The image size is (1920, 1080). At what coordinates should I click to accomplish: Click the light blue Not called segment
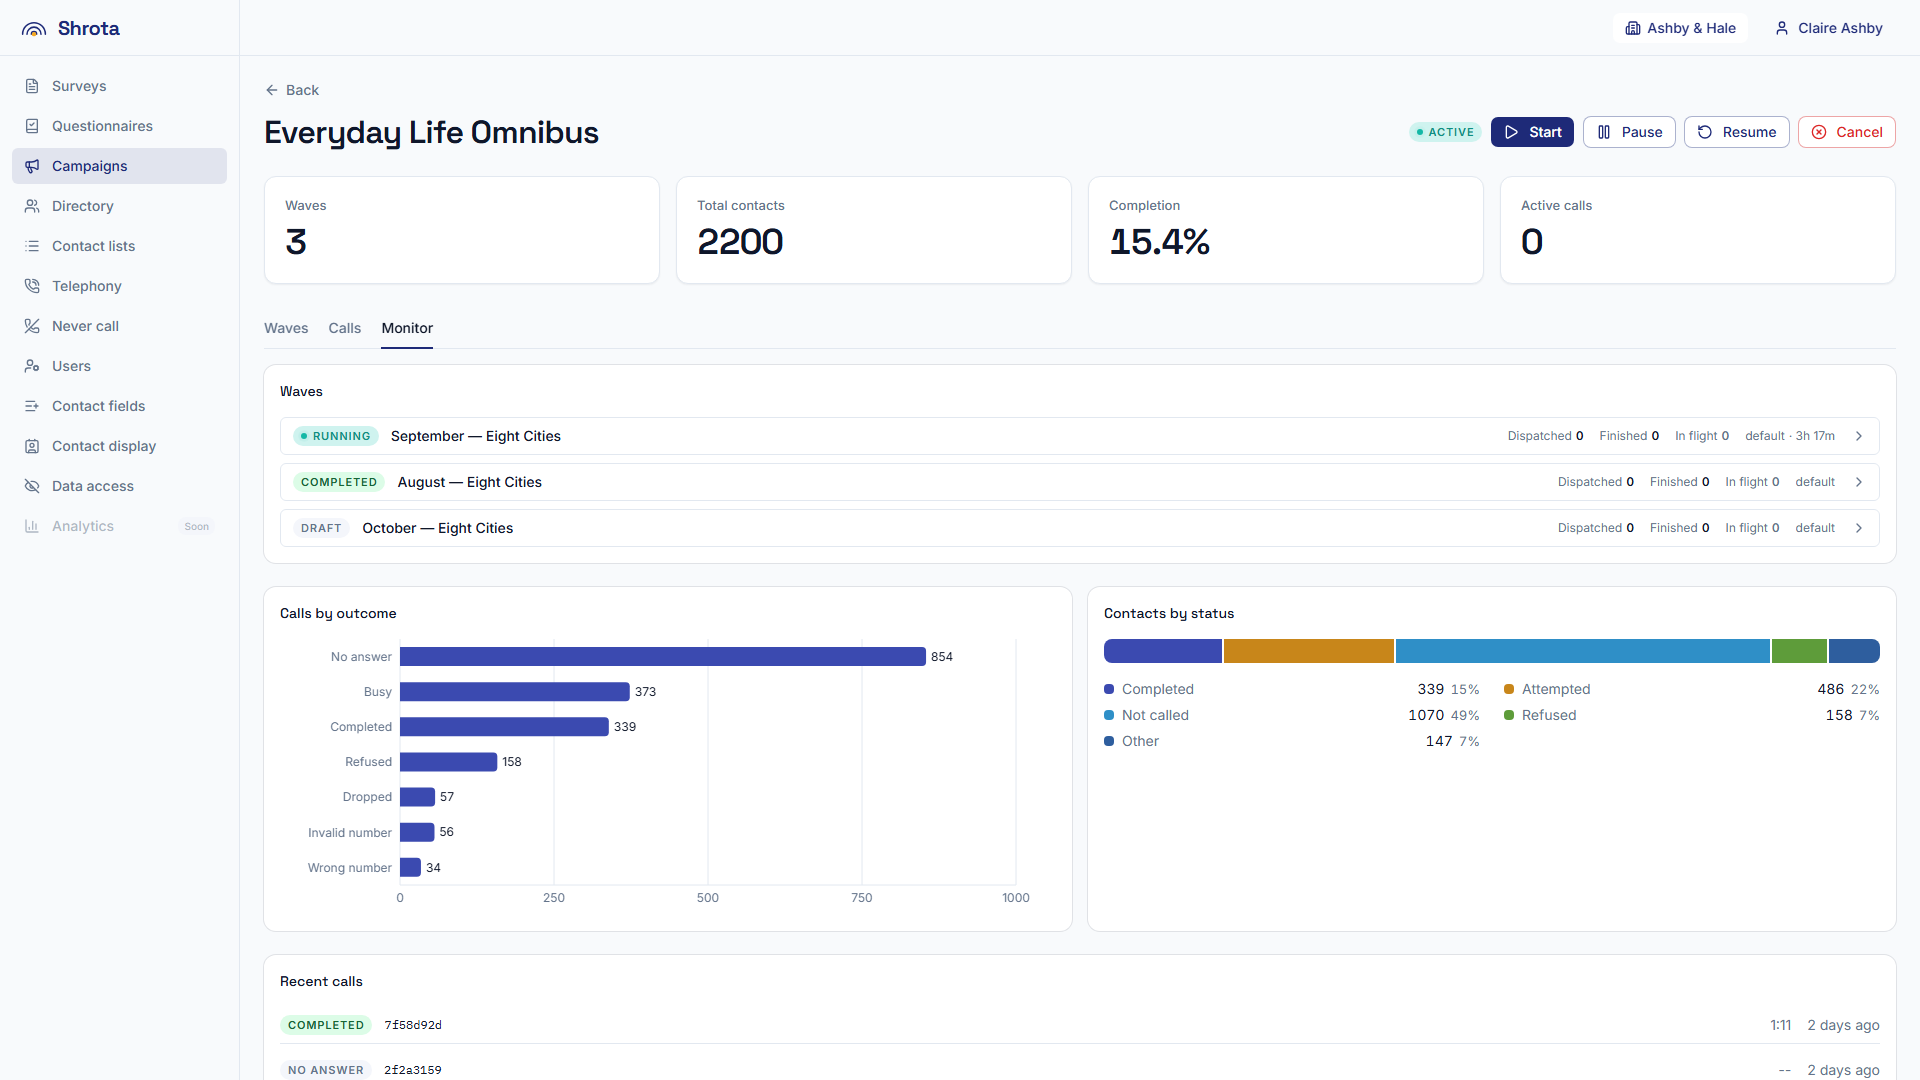tap(1582, 651)
